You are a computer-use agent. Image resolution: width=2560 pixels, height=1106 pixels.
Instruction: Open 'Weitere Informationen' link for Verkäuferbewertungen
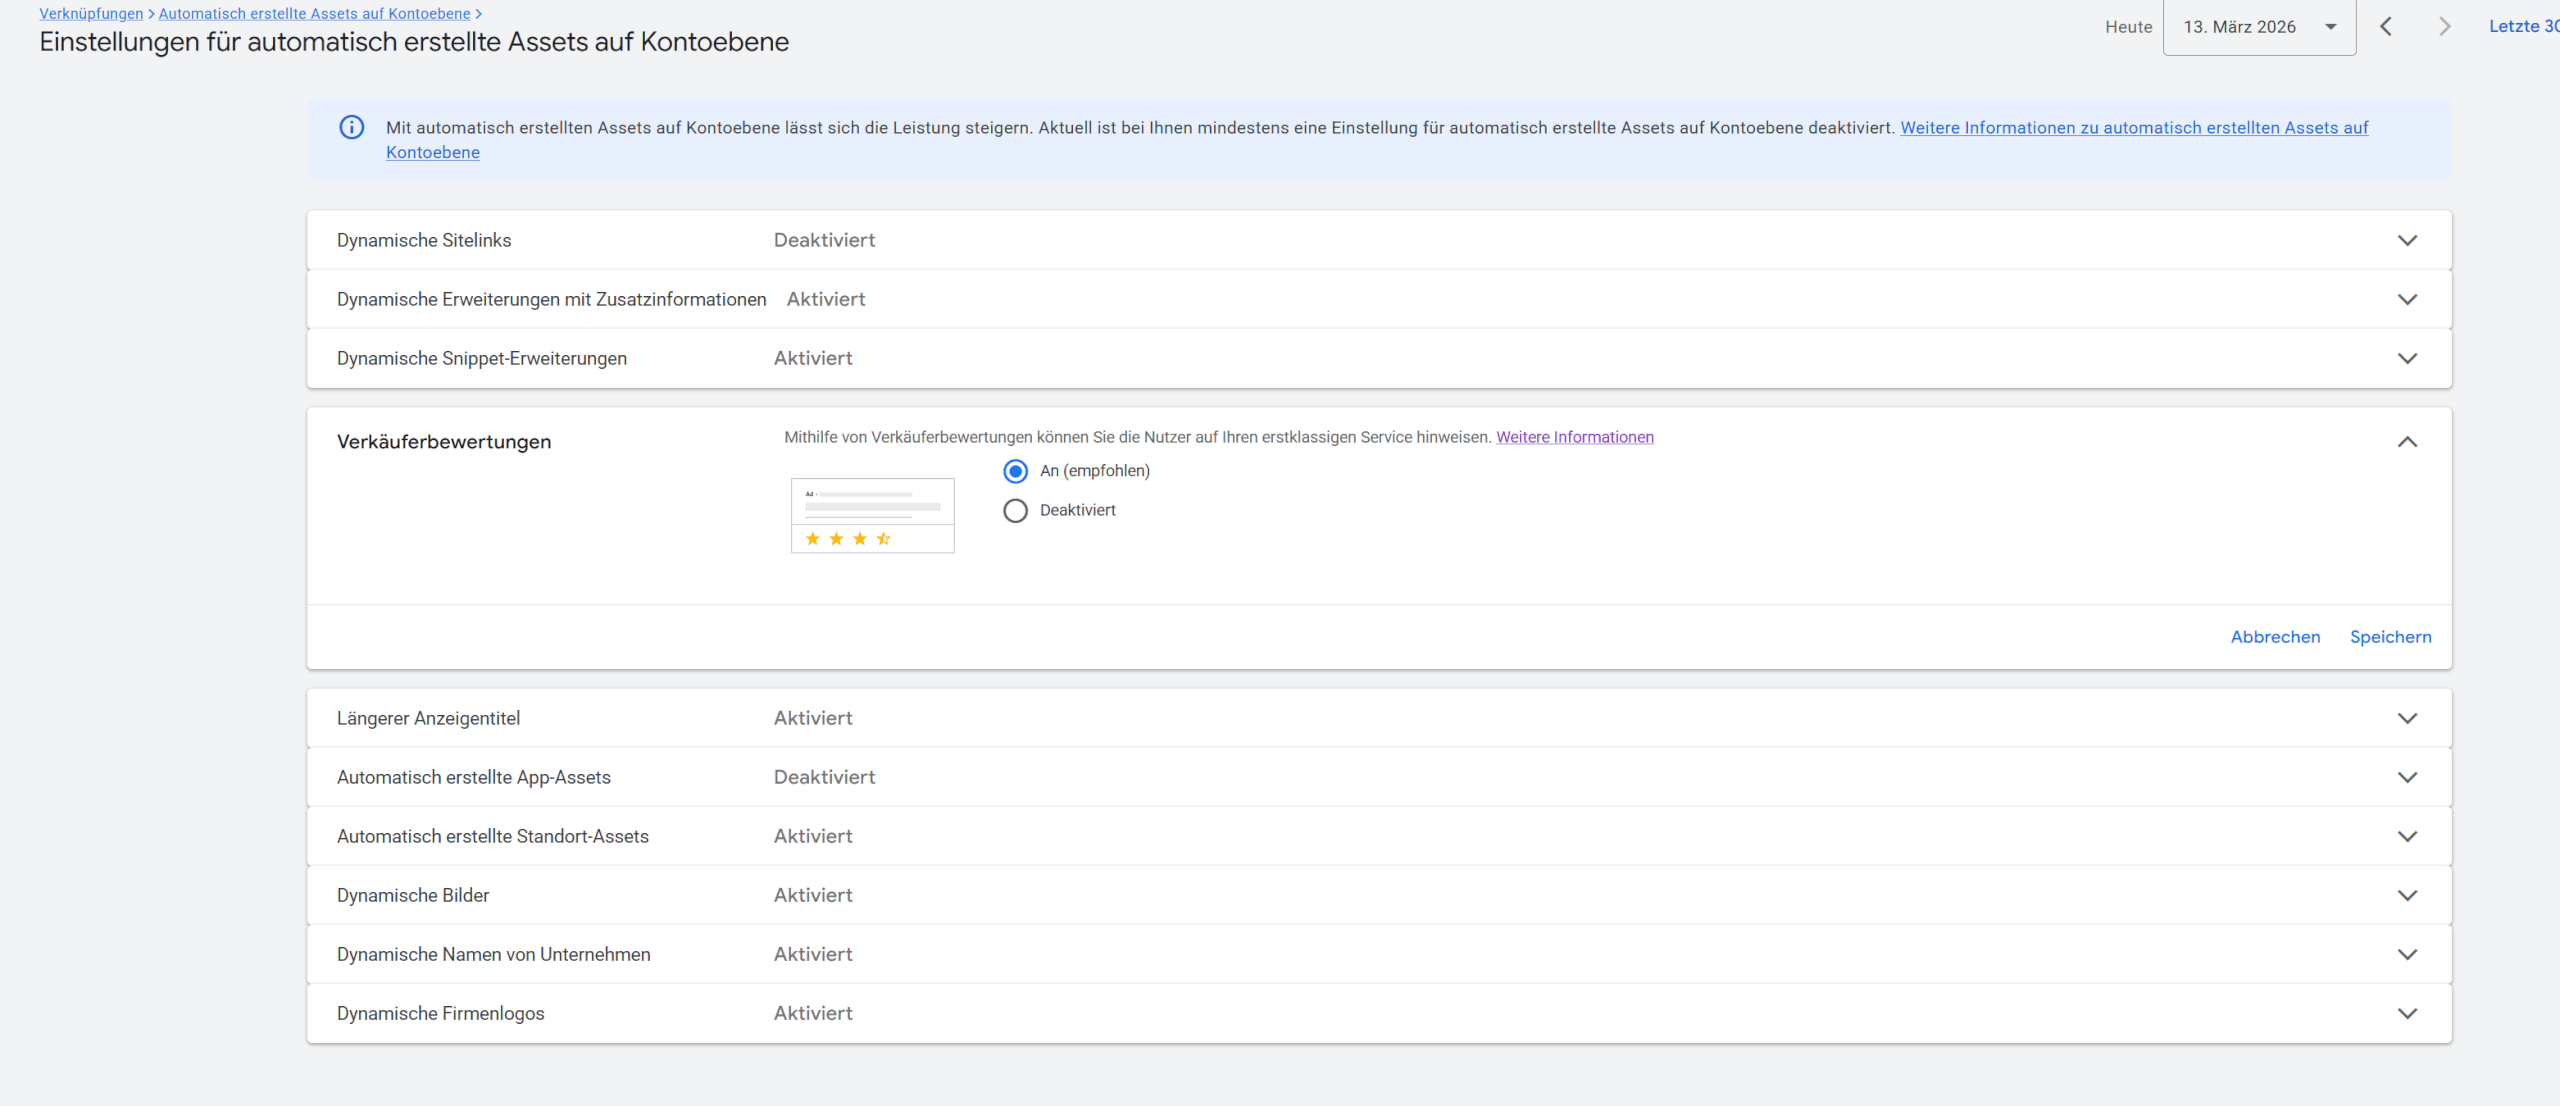coord(1574,437)
